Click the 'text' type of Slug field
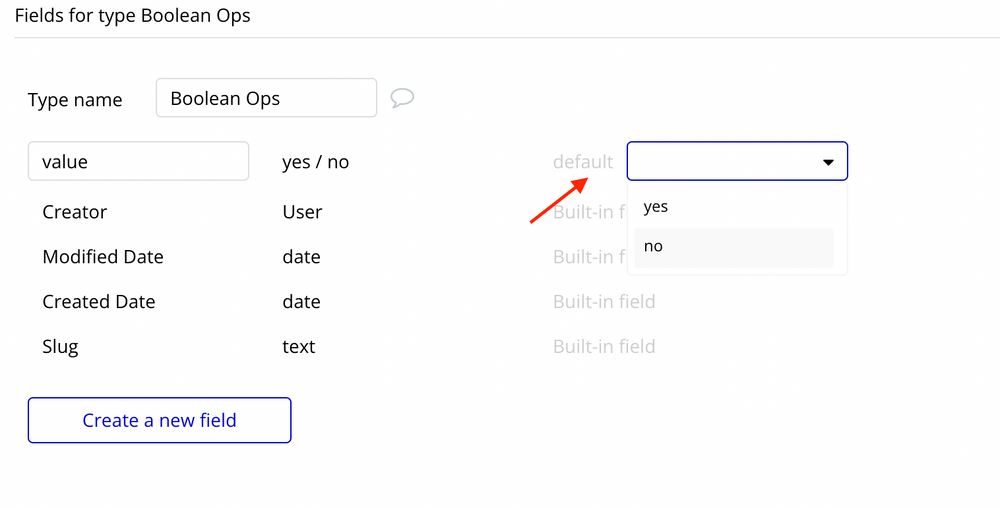1000x508 pixels. 298,347
